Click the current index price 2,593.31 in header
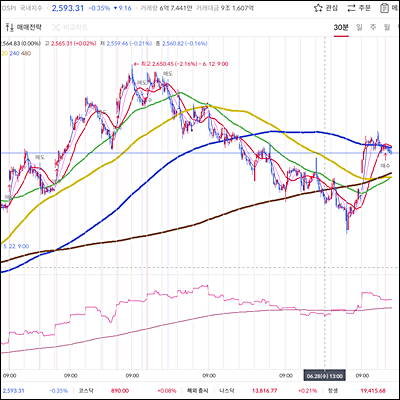The height and width of the screenshot is (400, 400). [x=68, y=8]
